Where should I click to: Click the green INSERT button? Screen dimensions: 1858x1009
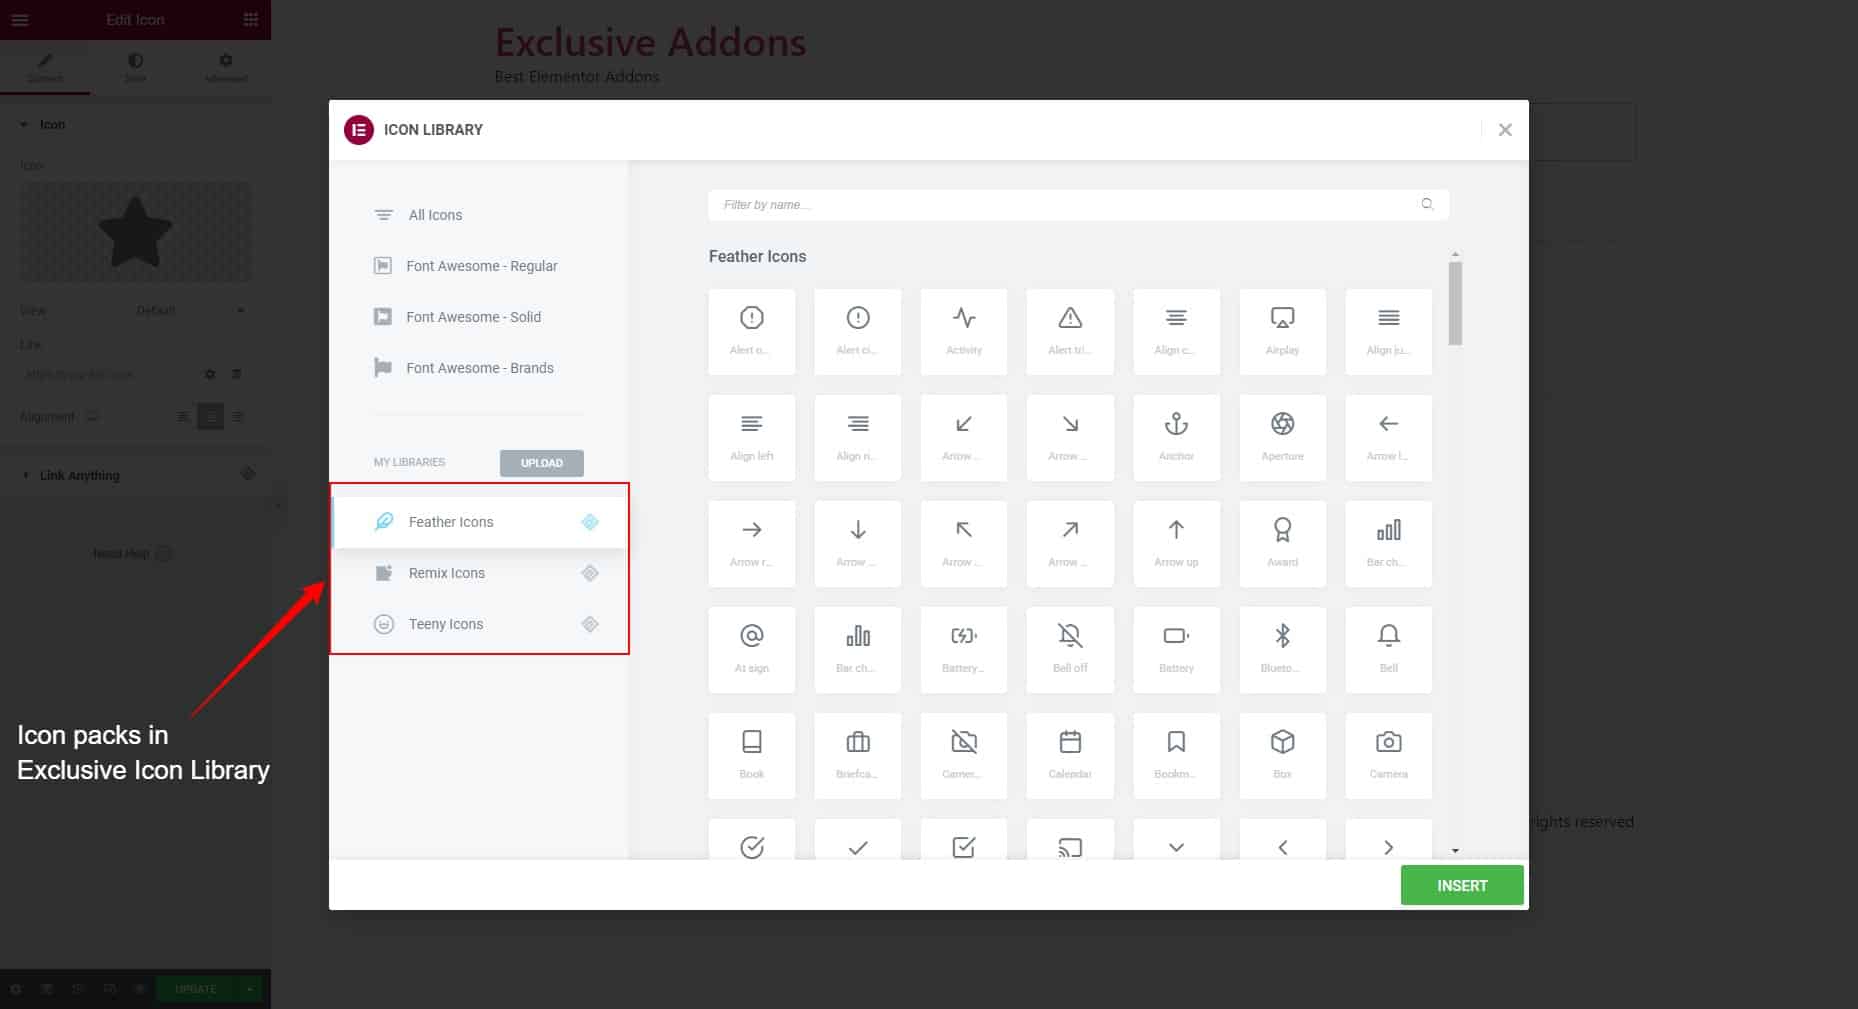point(1462,886)
